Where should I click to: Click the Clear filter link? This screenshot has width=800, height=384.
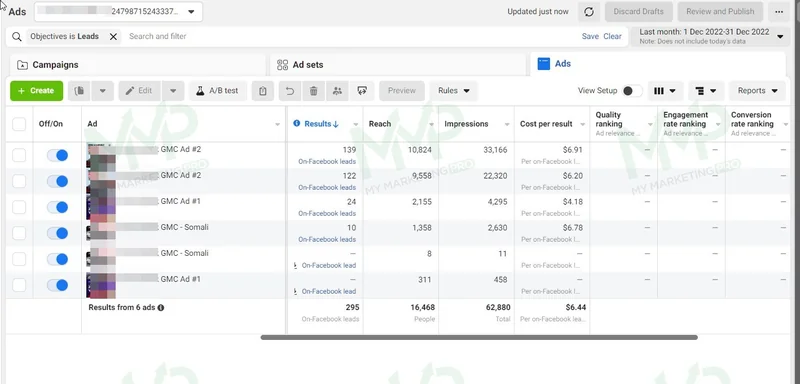(x=612, y=36)
